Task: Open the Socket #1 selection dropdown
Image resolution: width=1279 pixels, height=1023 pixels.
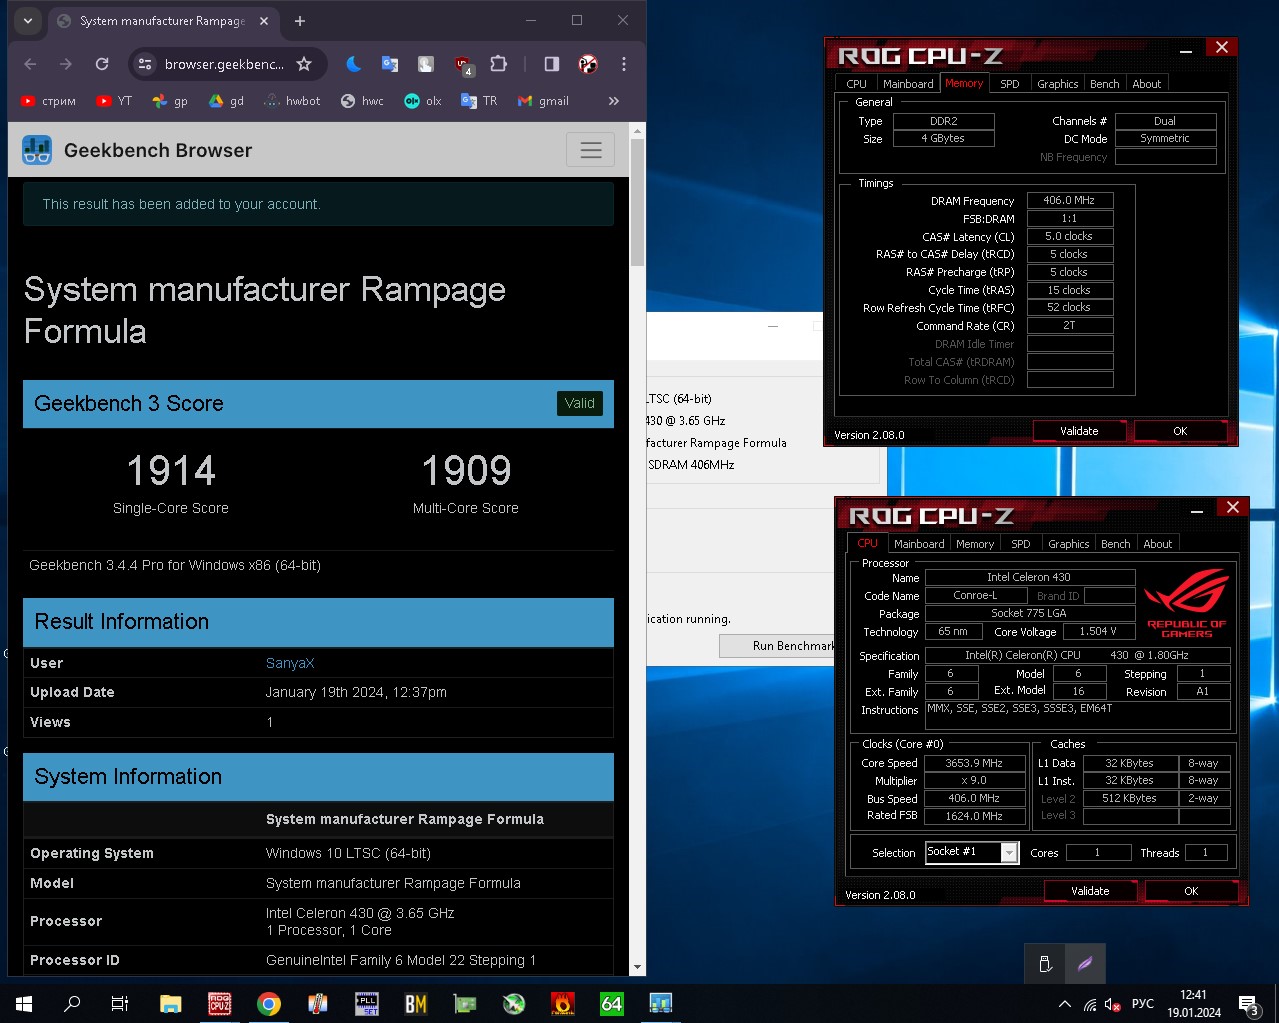Action: coord(972,852)
